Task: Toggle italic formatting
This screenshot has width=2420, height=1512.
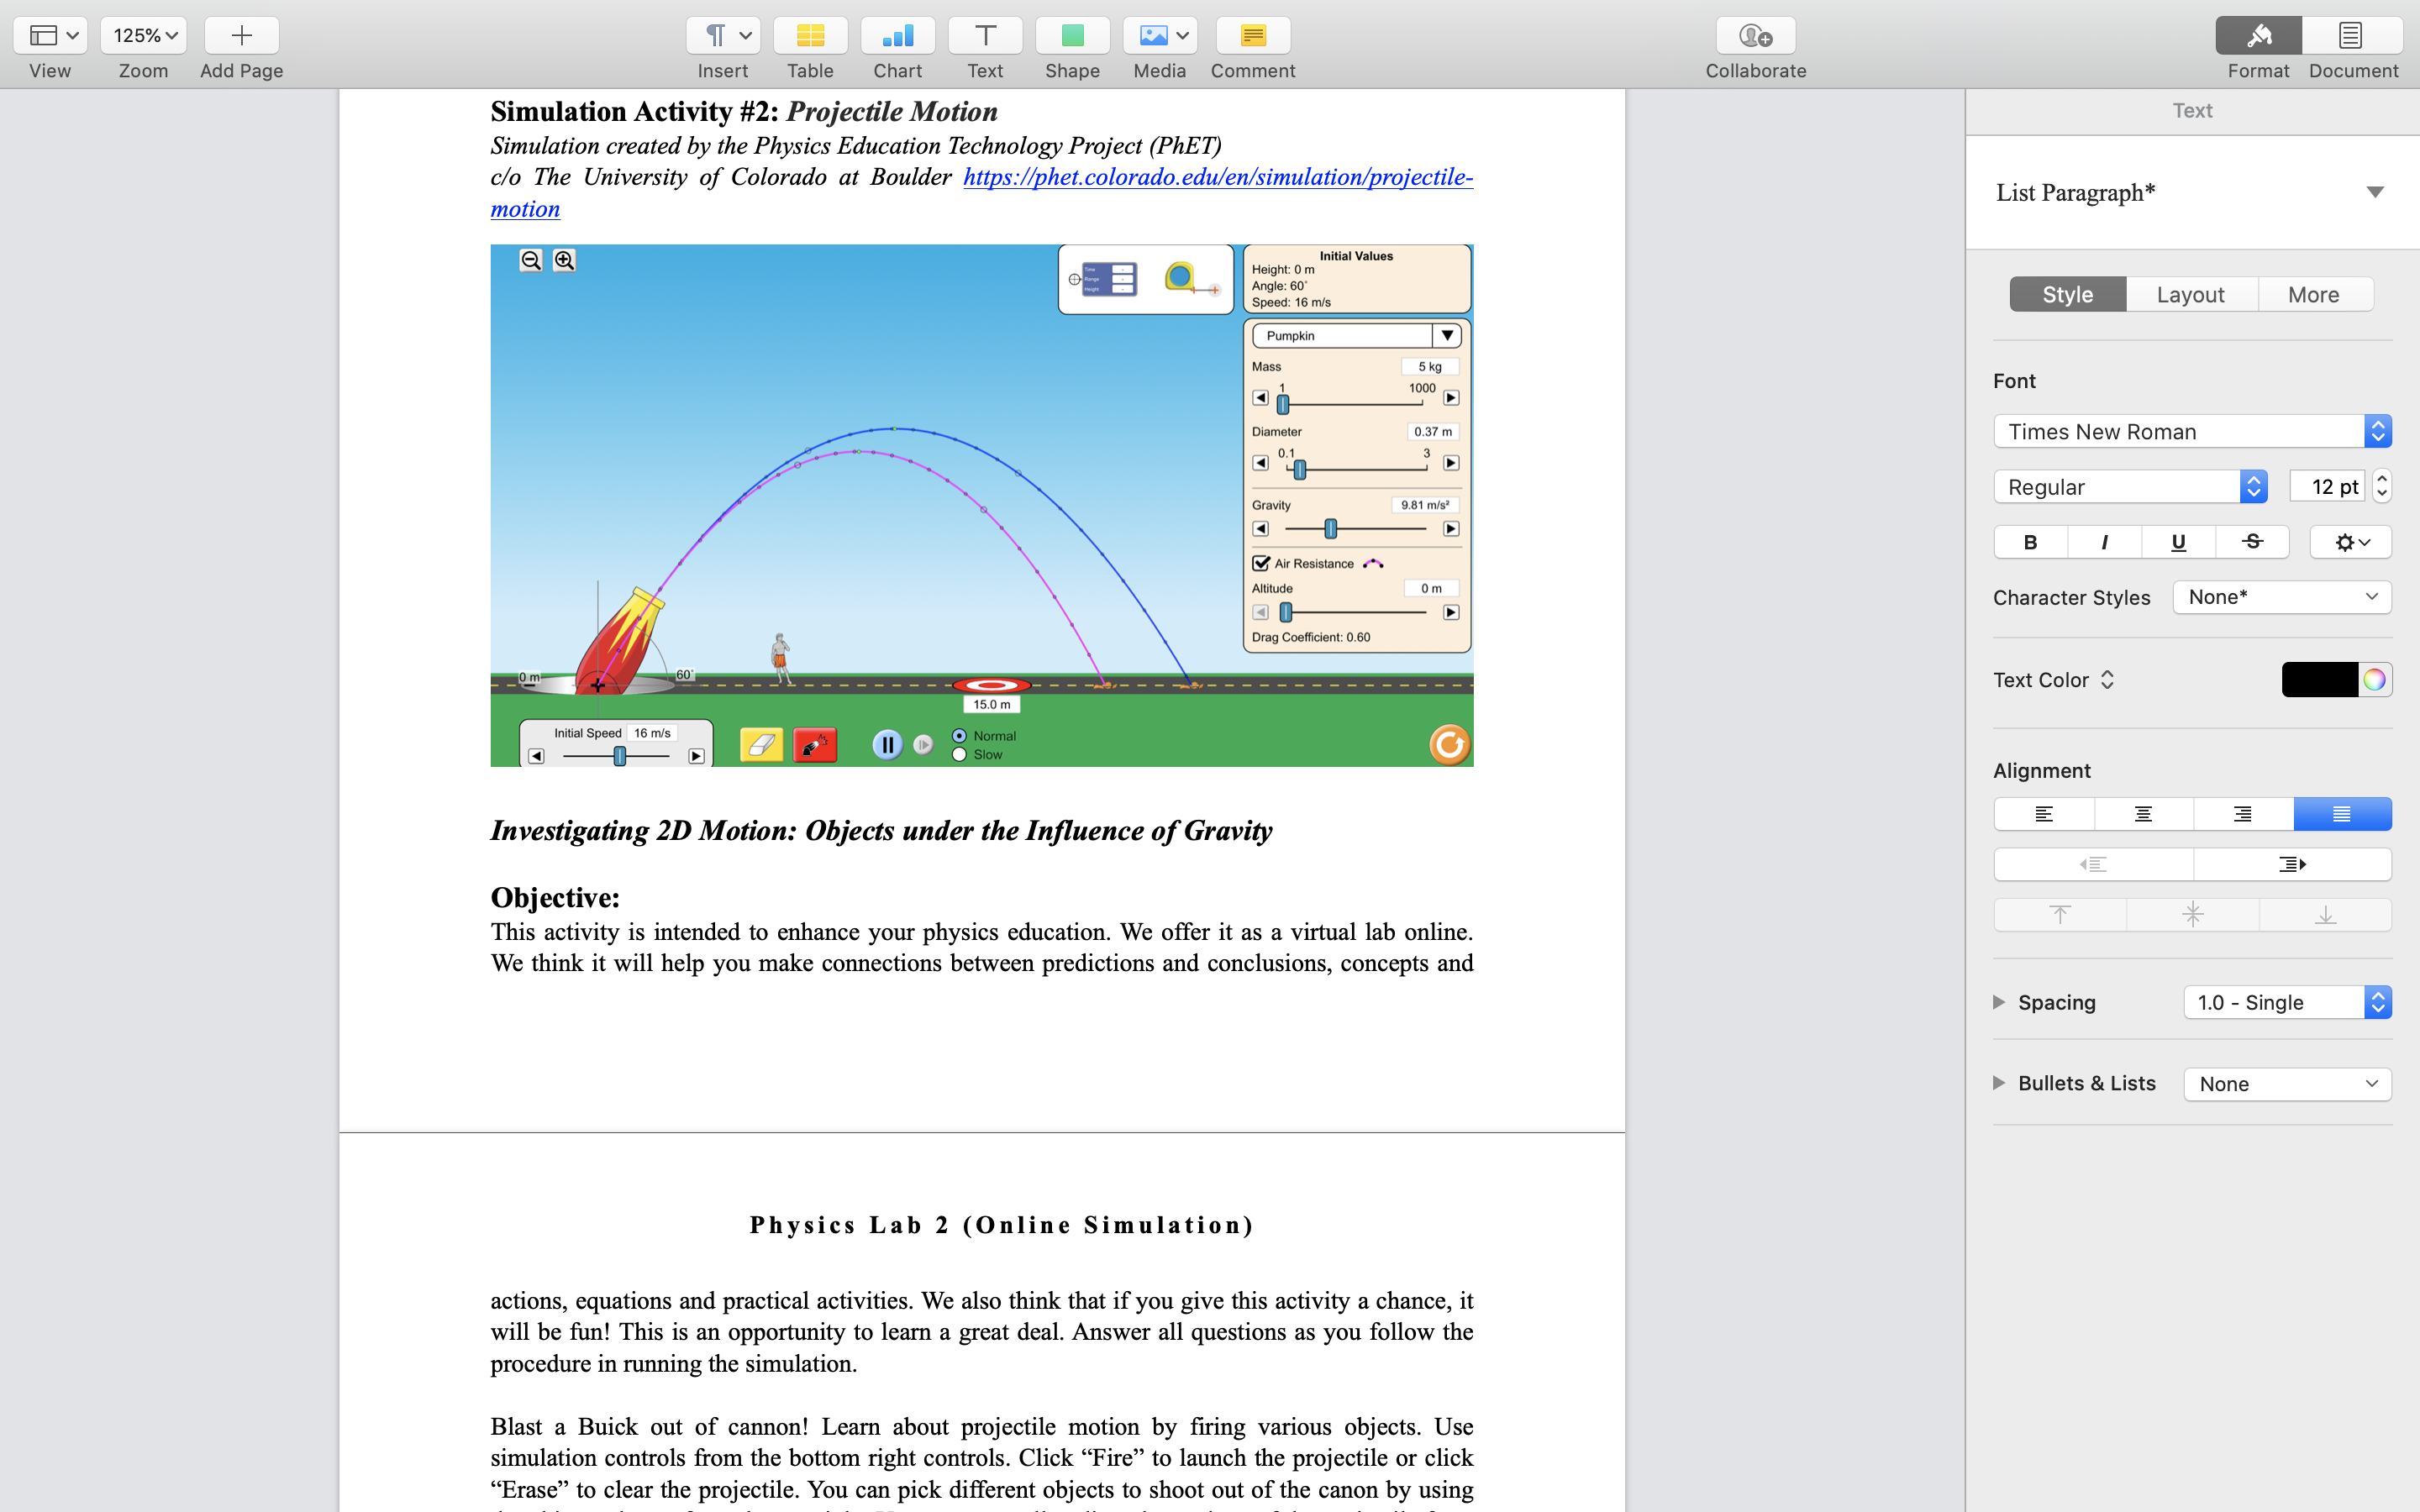Action: coord(2104,541)
